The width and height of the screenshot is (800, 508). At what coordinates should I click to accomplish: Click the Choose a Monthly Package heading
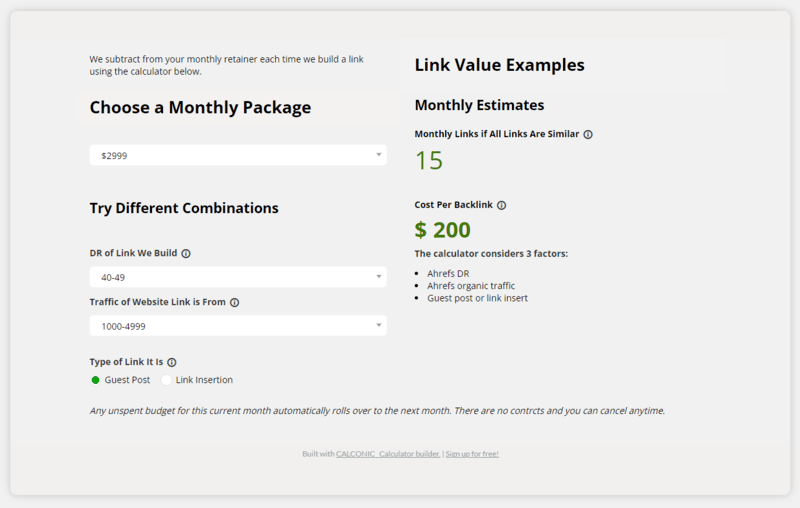click(x=200, y=108)
